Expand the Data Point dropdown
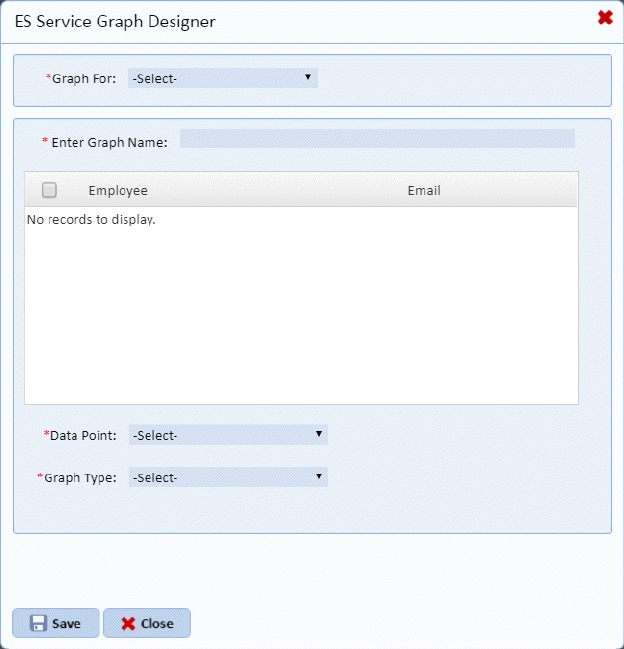Image resolution: width=624 pixels, height=649 pixels. click(228, 435)
